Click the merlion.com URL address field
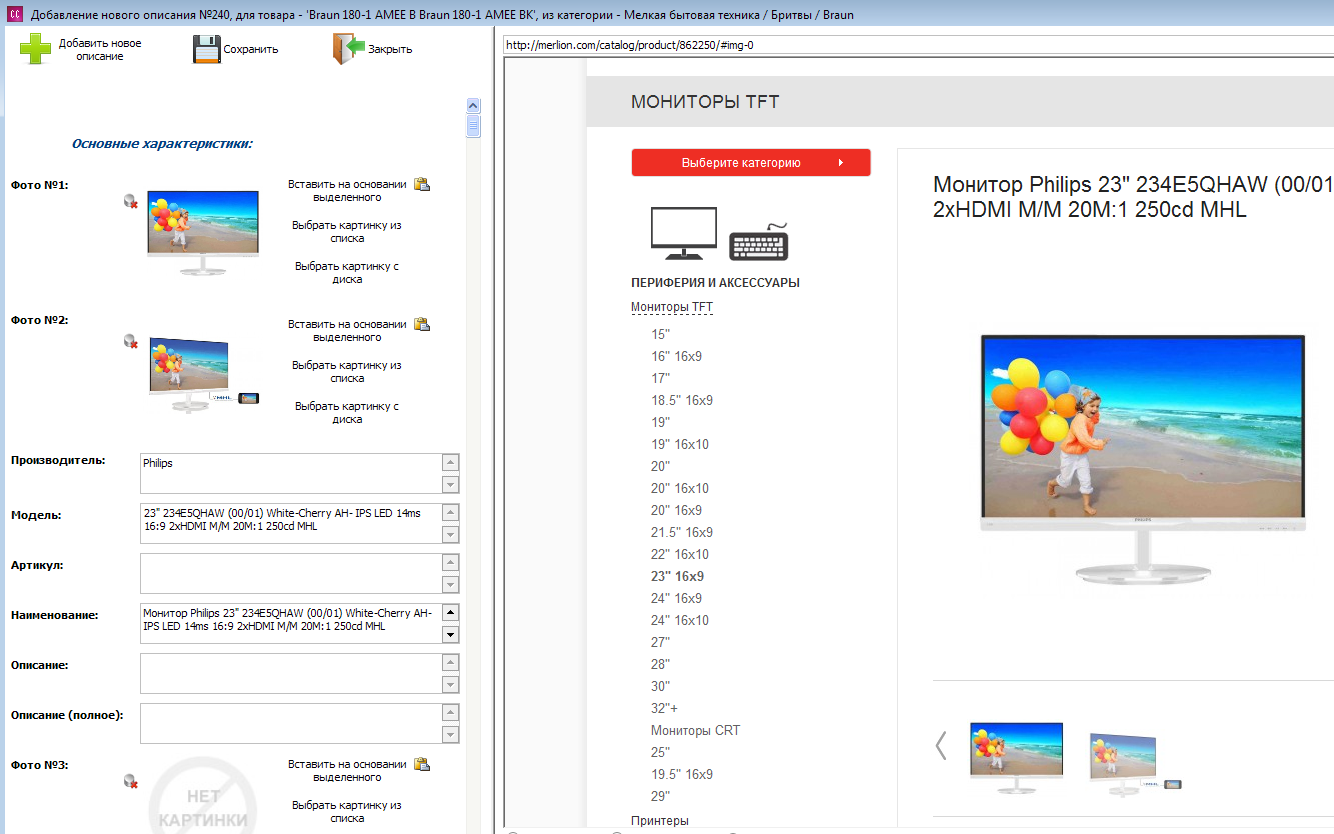1334x834 pixels. point(918,45)
